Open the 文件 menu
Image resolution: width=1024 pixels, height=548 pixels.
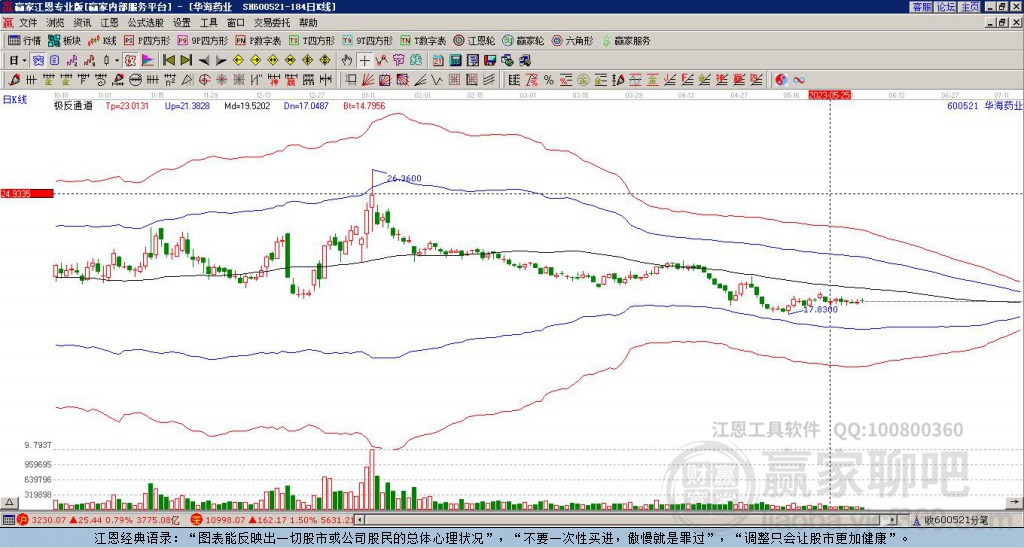tap(28, 23)
